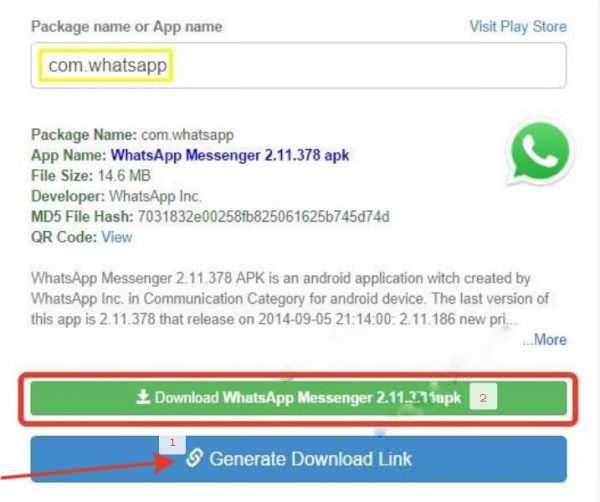Viewport: 600px width, 502px height.
Task: Open the Visit Play Store link
Action: click(x=518, y=27)
